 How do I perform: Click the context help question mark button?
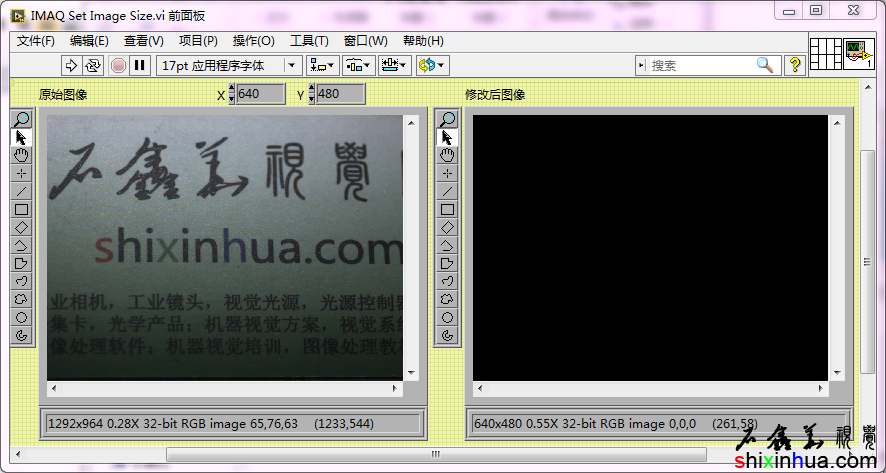click(x=795, y=65)
